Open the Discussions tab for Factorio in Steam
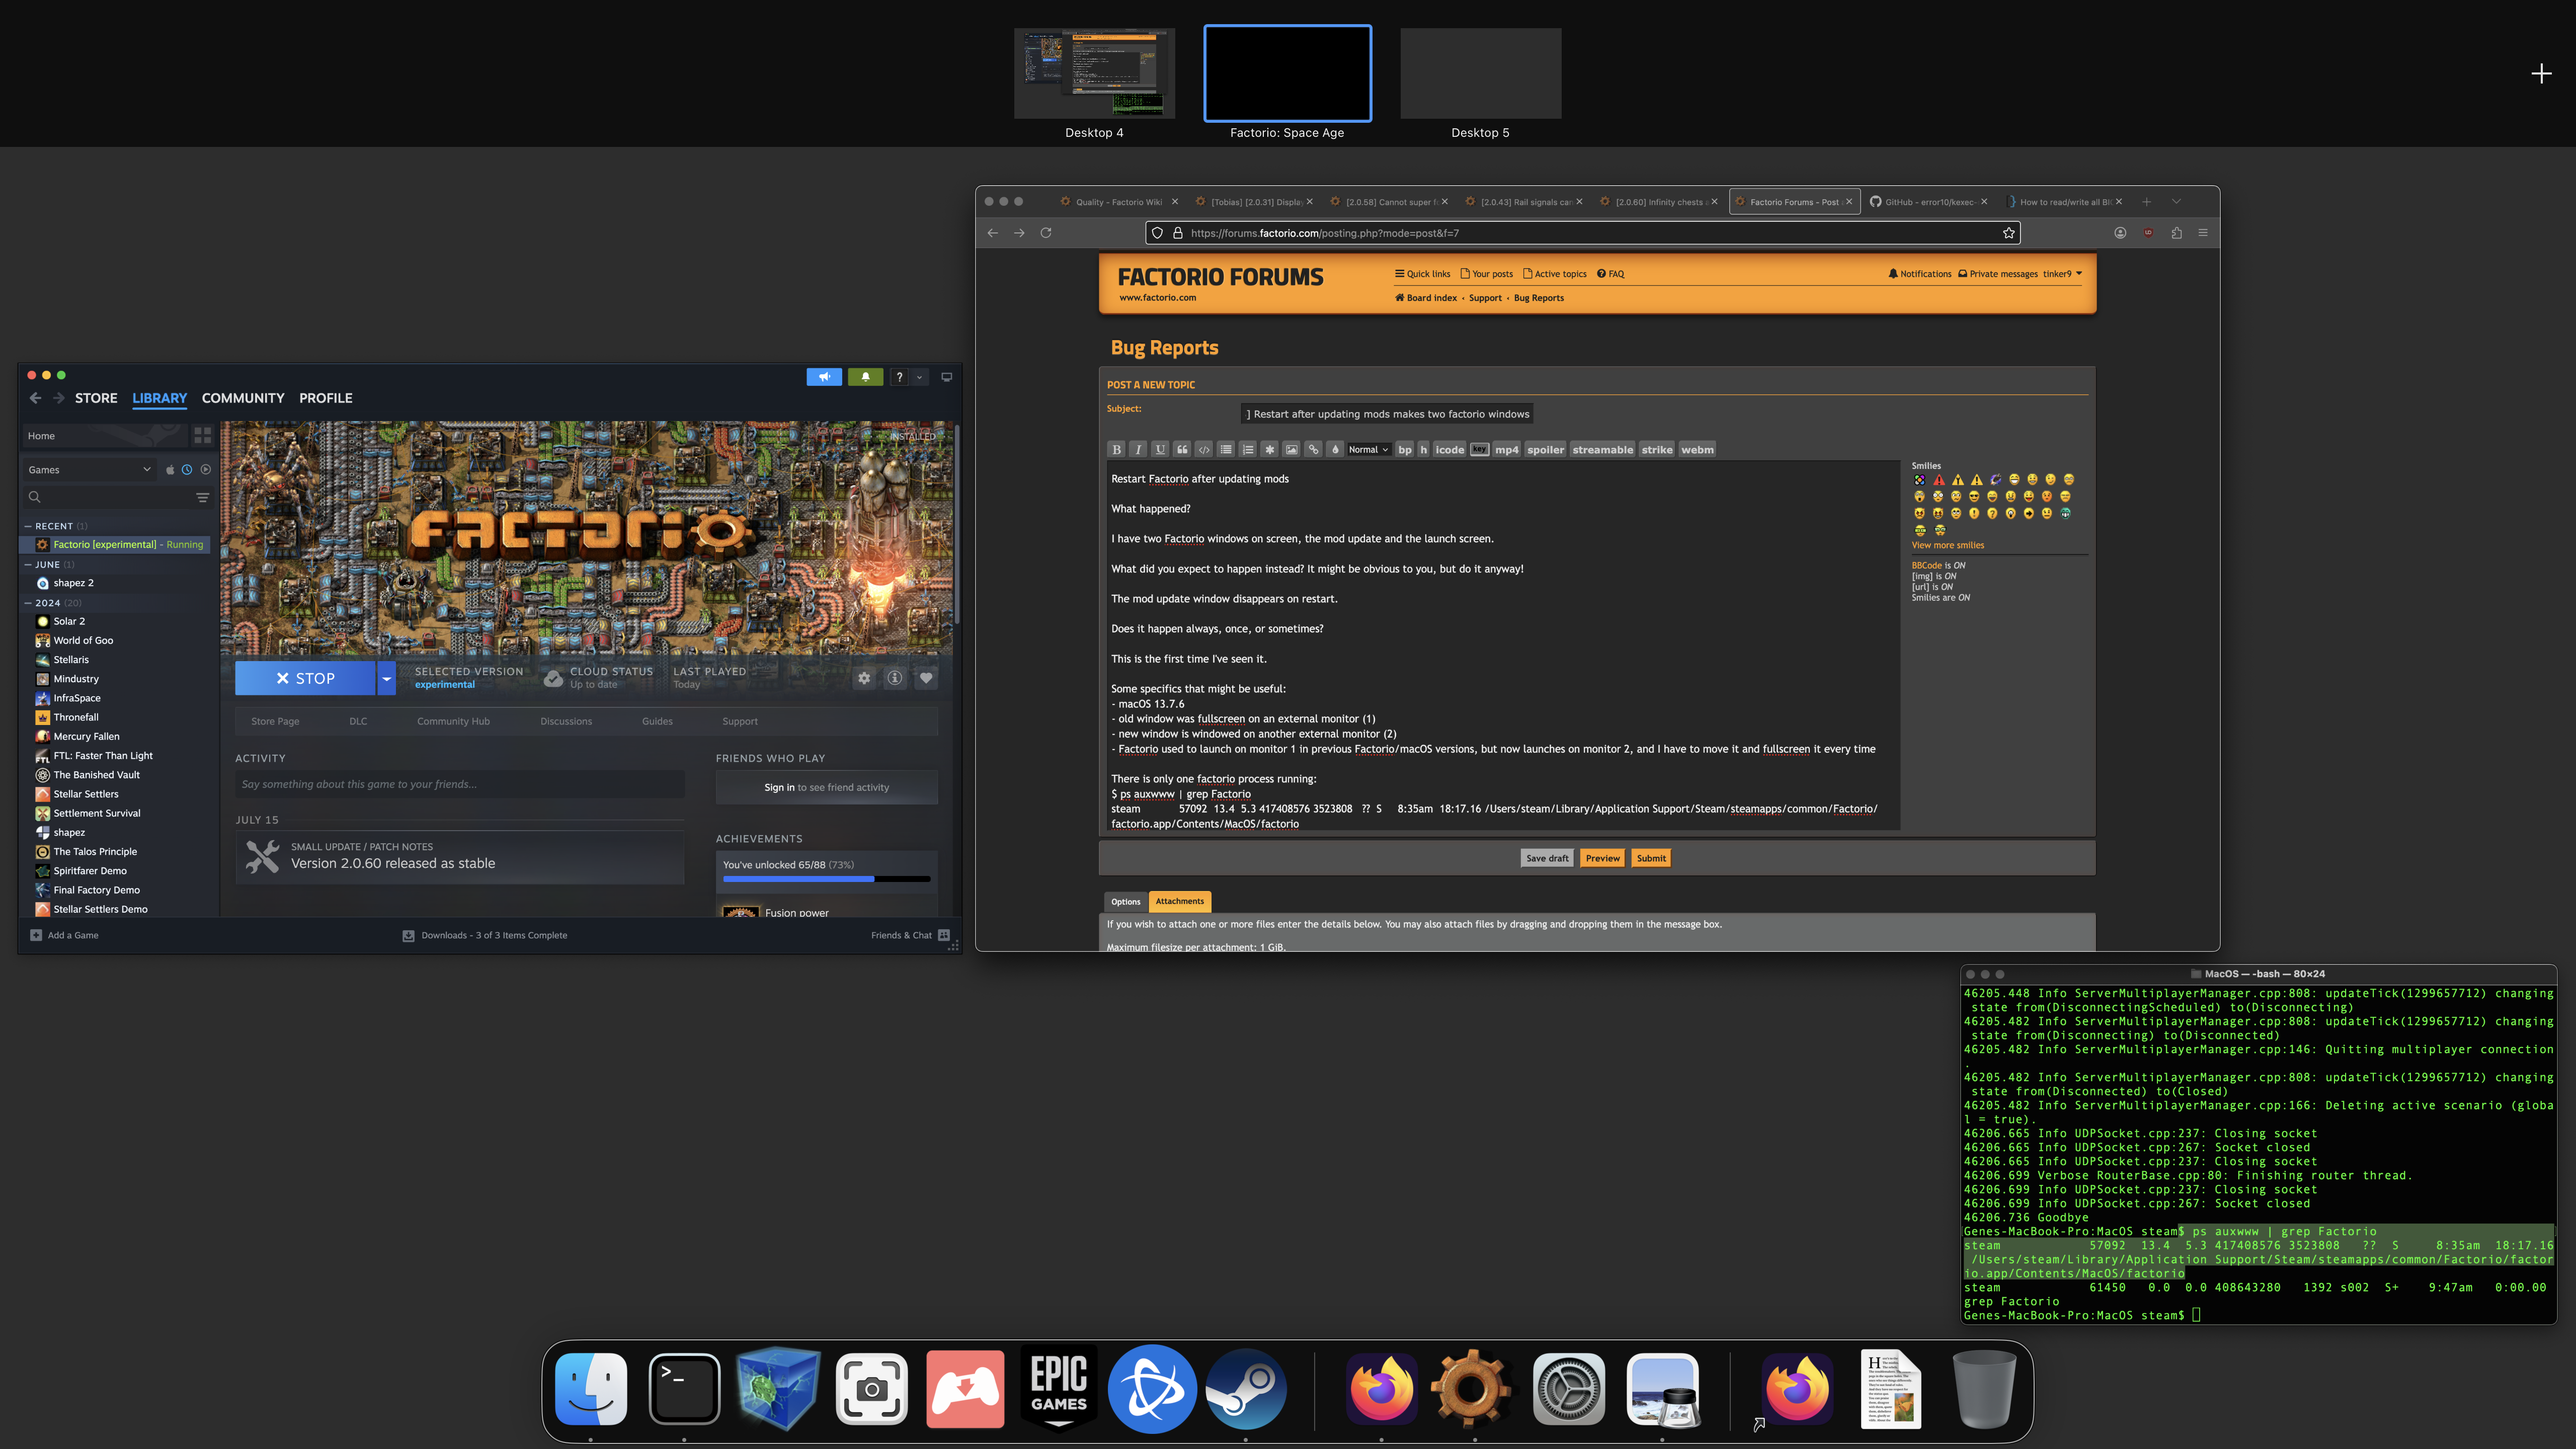 (x=566, y=722)
